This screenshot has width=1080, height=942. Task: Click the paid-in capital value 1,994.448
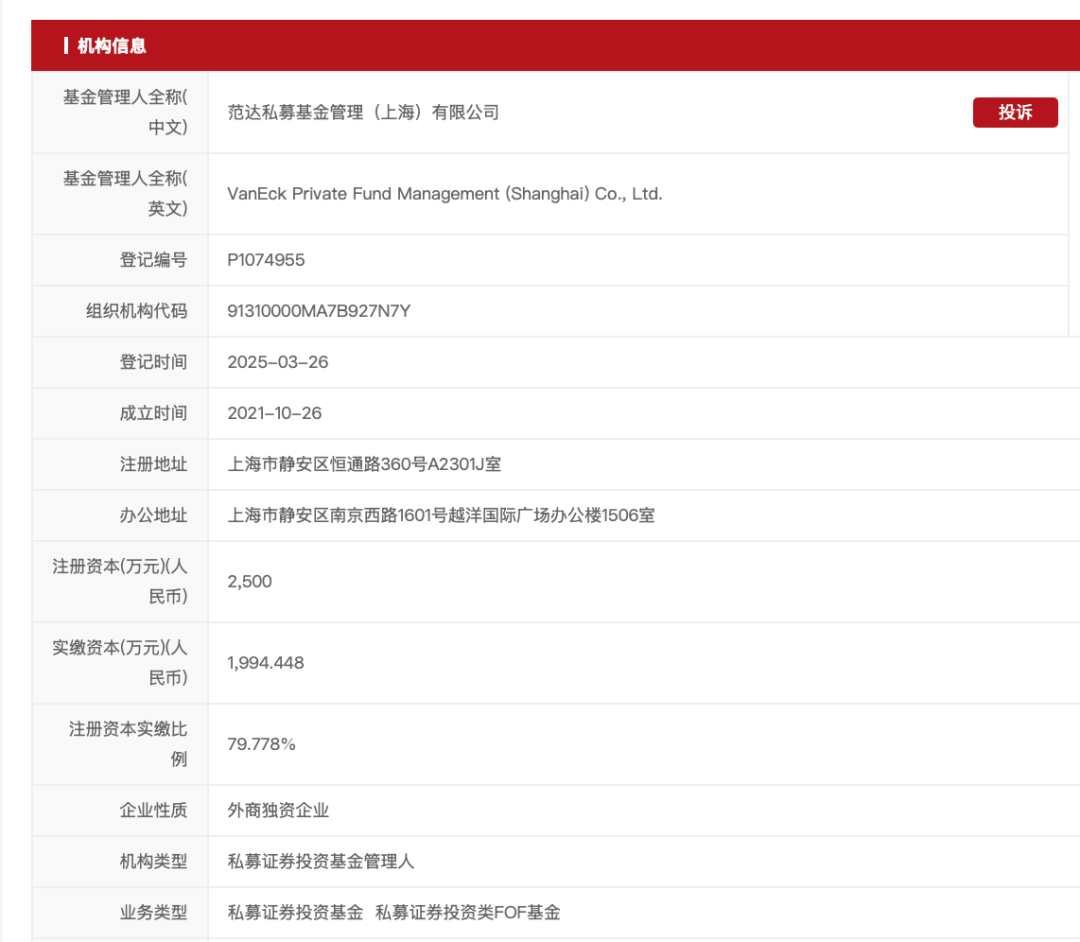pyautogui.click(x=266, y=663)
